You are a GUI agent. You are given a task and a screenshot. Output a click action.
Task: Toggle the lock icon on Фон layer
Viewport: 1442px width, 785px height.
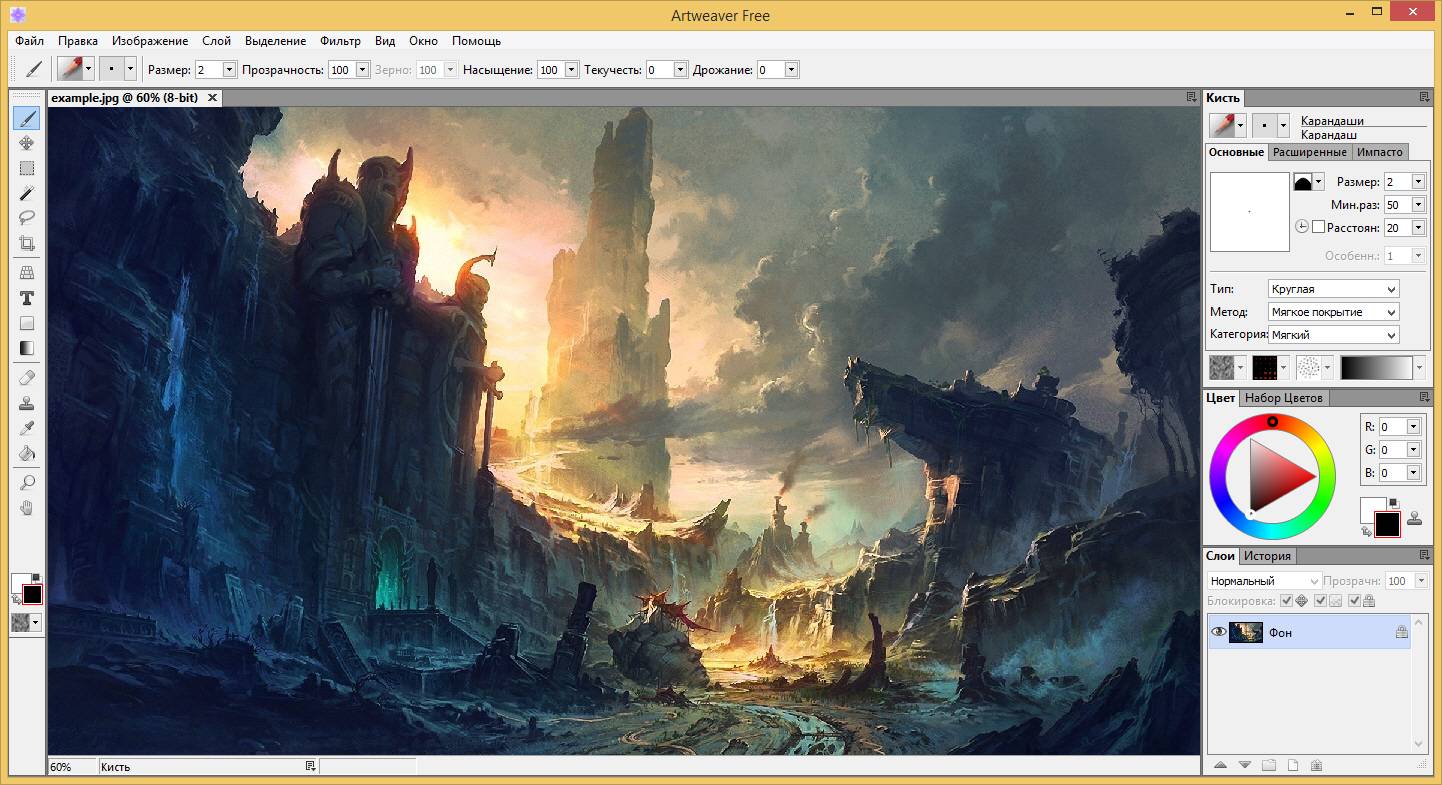point(1401,632)
